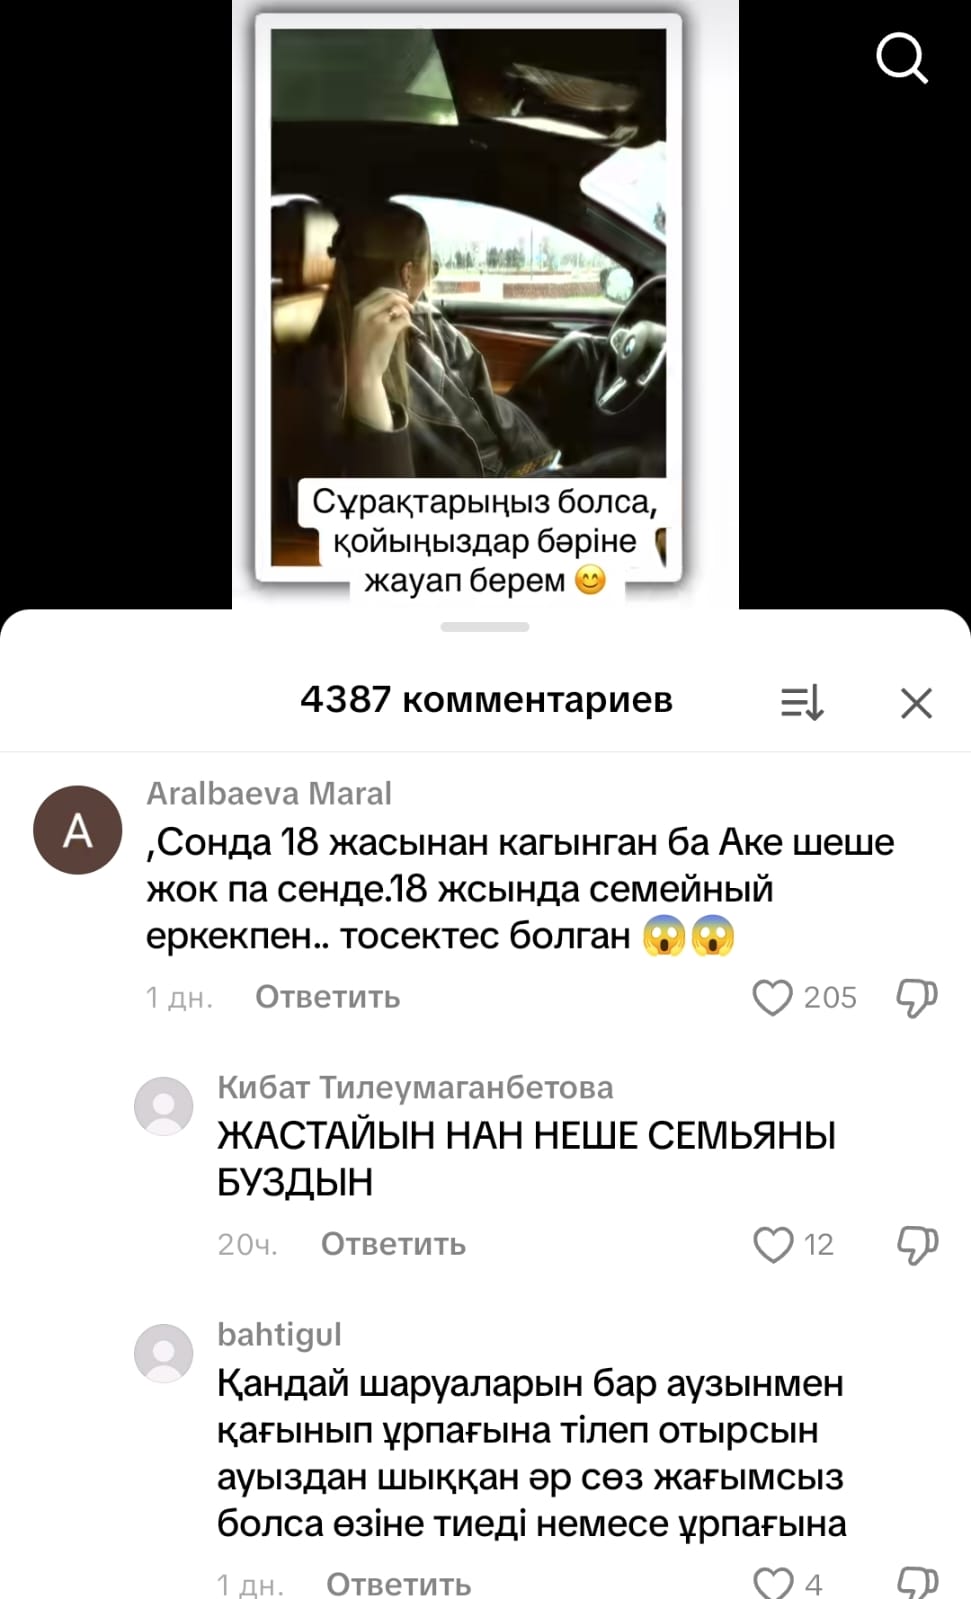Dislike Кибат Тилеумаганбетова's comment
The height and width of the screenshot is (1599, 971).
(x=917, y=1244)
